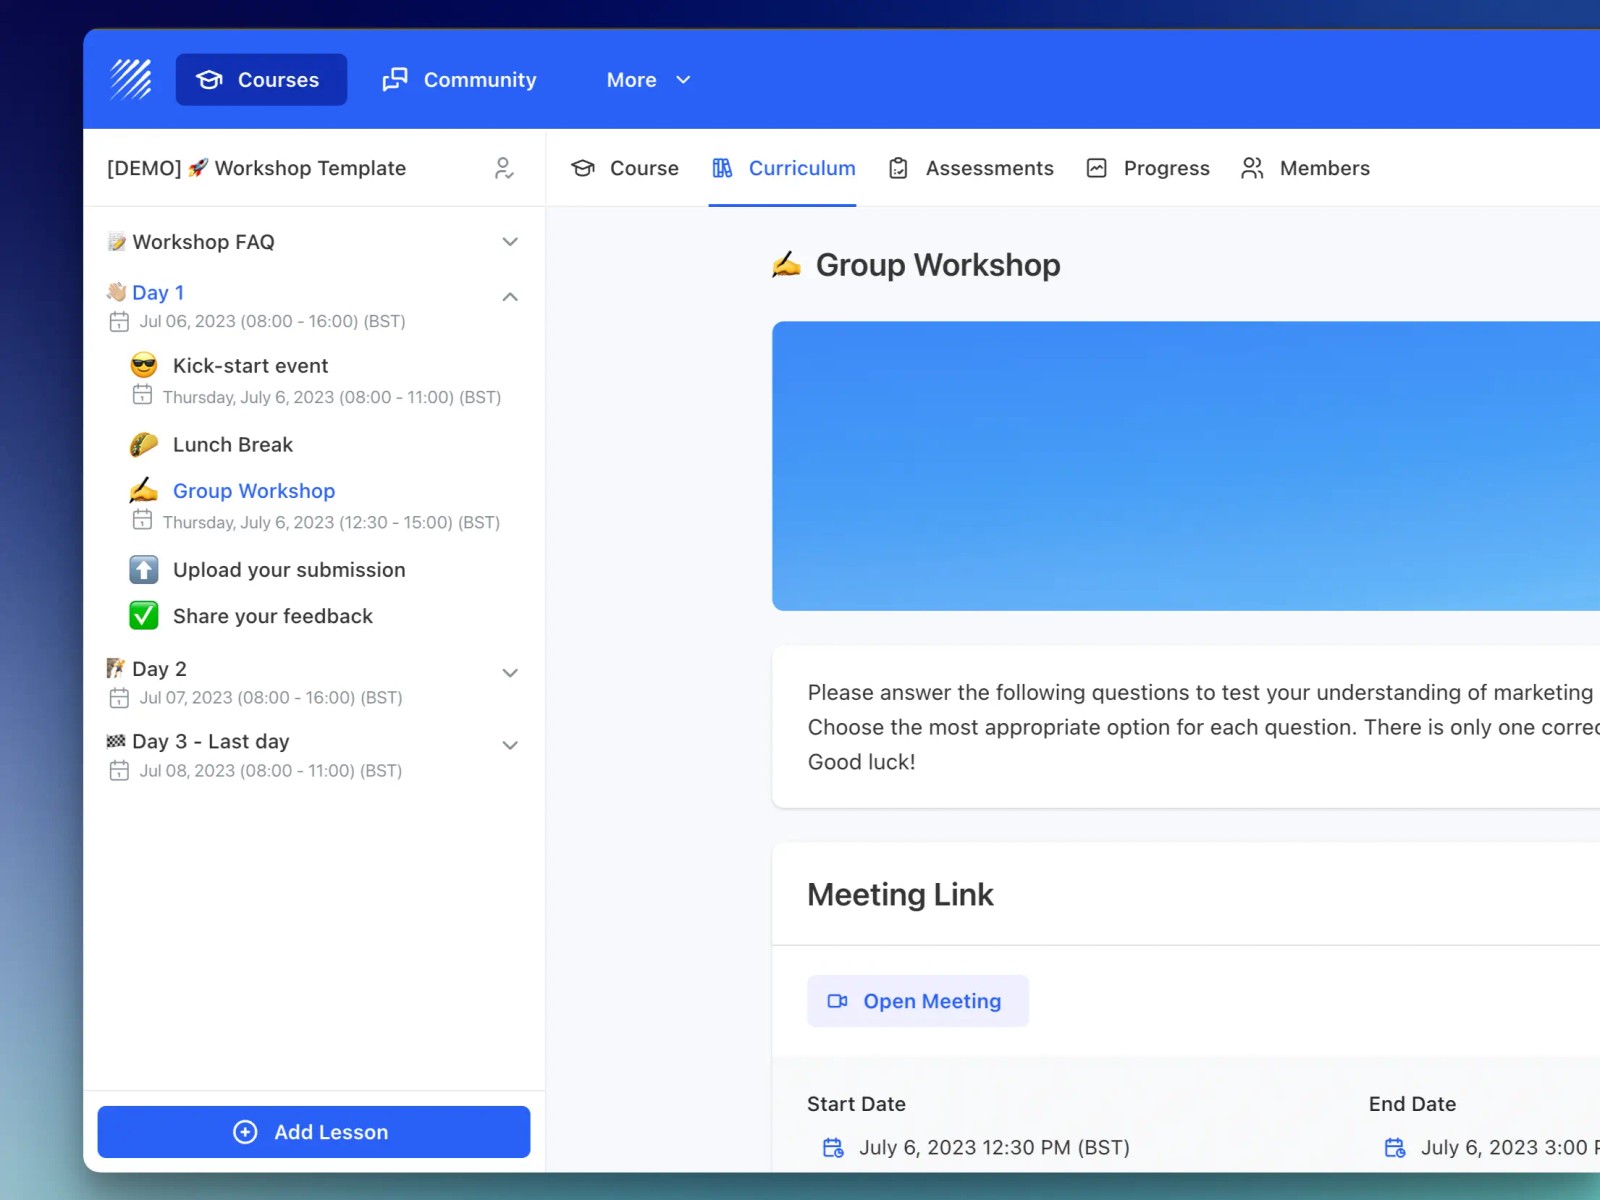This screenshot has width=1600, height=1200.
Task: Click the time text Thursday, July 6, 2023 (12:30 - 15:00)
Action: click(x=331, y=523)
